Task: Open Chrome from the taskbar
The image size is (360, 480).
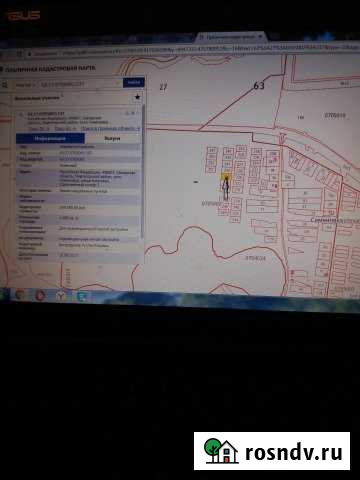Action: [20, 295]
